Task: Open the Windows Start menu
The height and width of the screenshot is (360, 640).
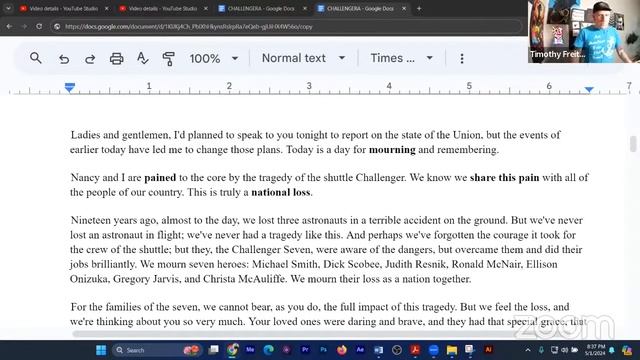Action: click(x=101, y=350)
